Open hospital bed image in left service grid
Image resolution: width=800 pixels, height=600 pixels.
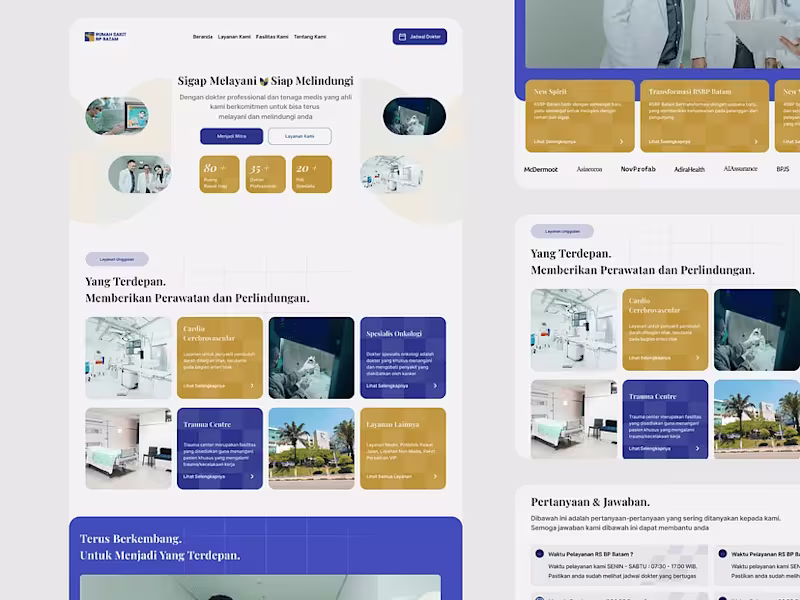pos(128,448)
